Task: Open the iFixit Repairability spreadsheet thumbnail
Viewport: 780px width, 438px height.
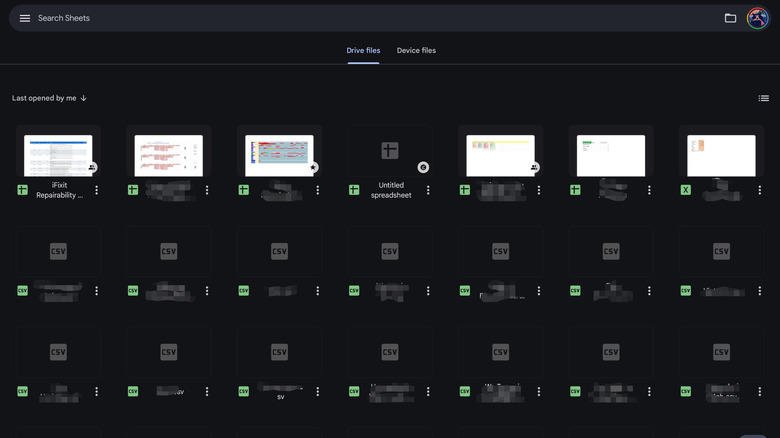Action: pyautogui.click(x=58, y=154)
